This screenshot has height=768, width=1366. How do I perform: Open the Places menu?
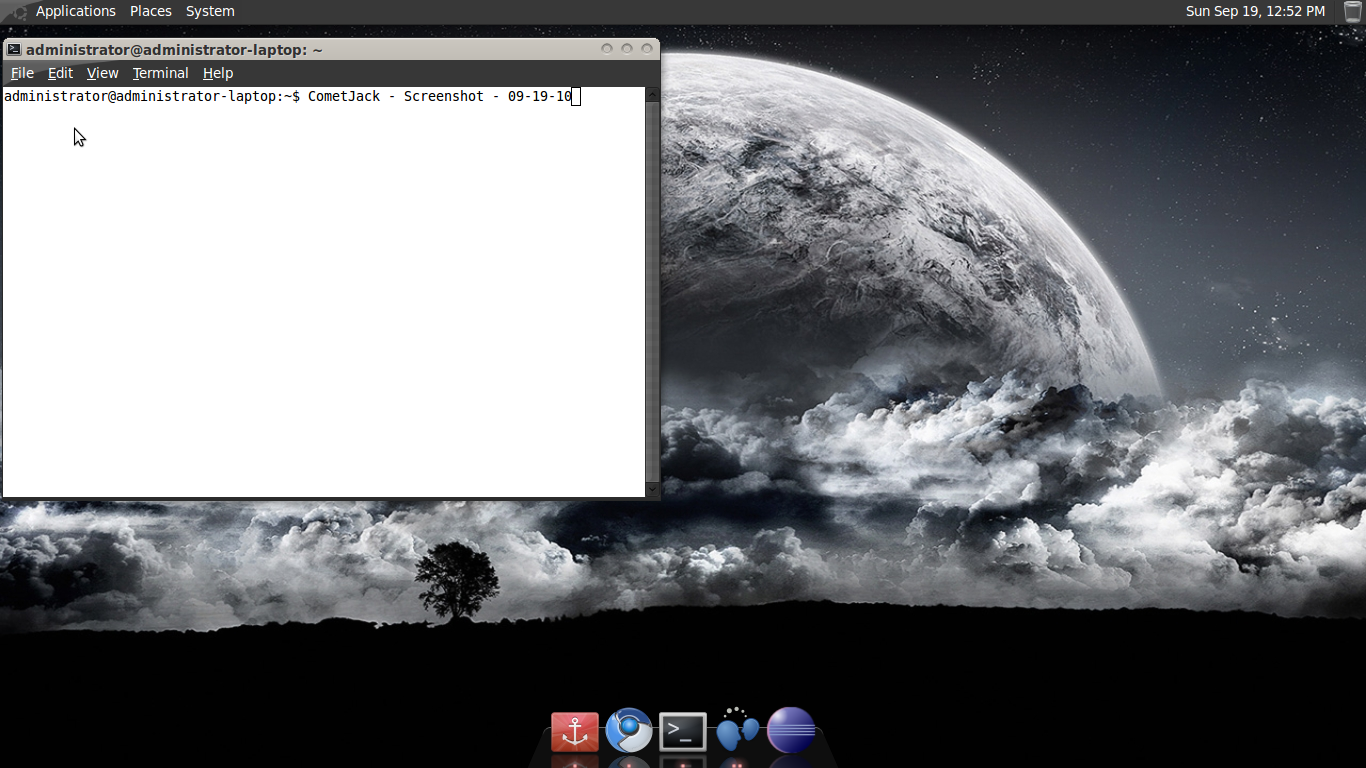150,11
